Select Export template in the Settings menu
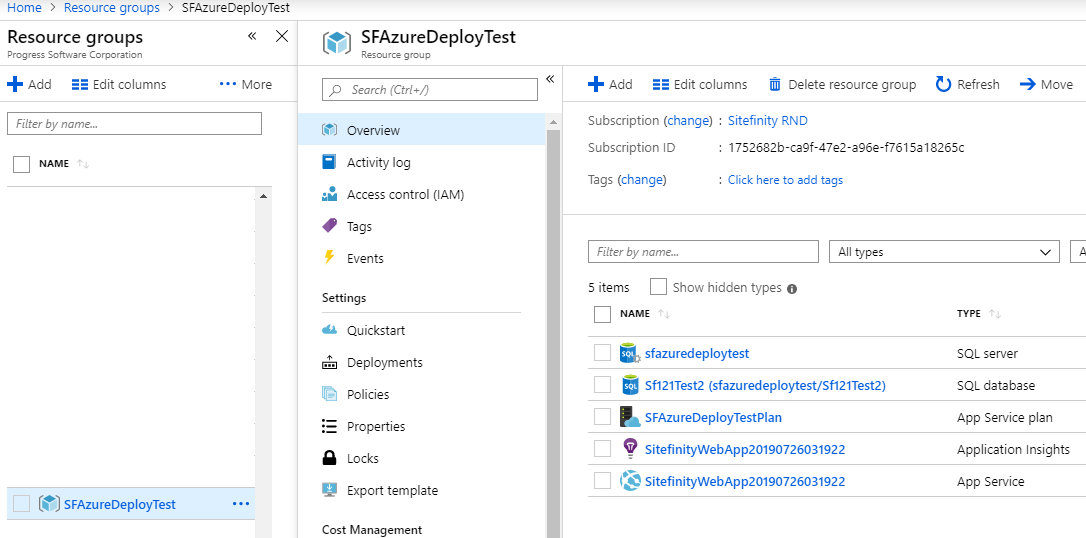This screenshot has width=1086, height=538. coord(392,490)
